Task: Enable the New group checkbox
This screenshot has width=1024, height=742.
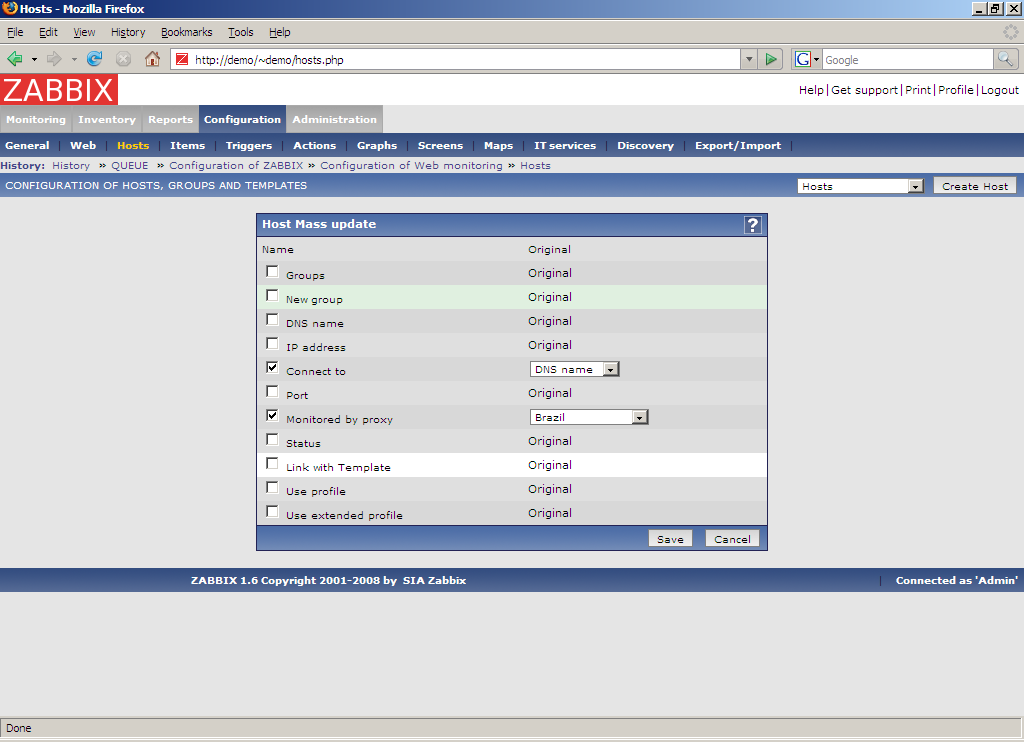Action: pyautogui.click(x=272, y=296)
